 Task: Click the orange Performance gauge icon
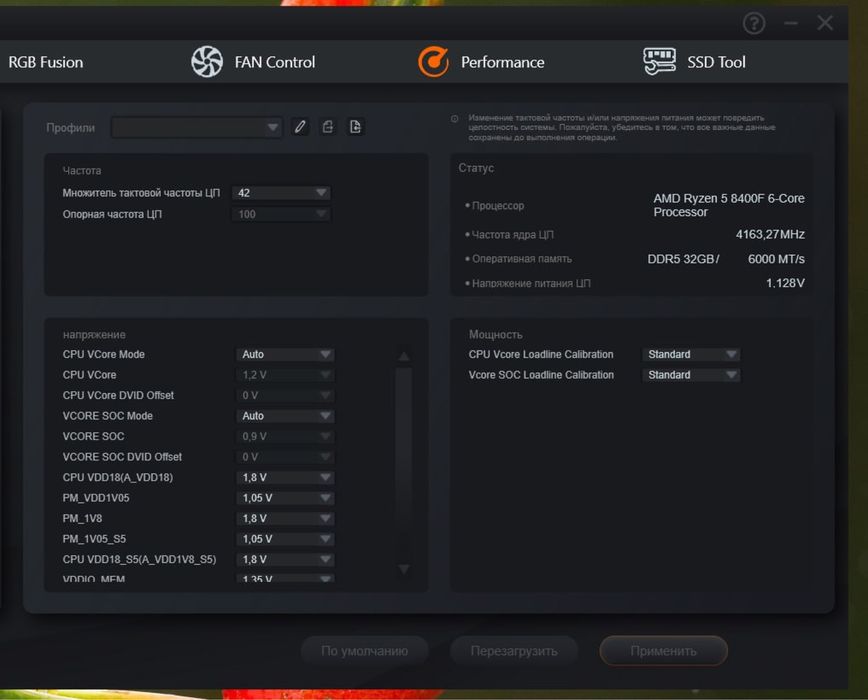pos(433,61)
